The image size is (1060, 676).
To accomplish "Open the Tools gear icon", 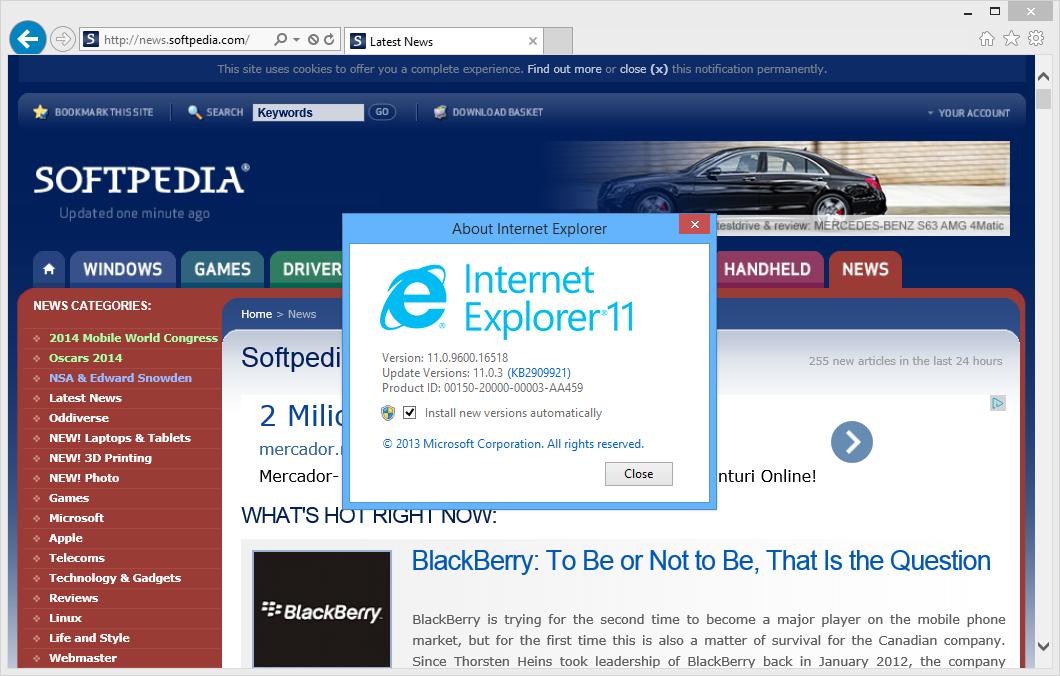I will coord(1036,39).
